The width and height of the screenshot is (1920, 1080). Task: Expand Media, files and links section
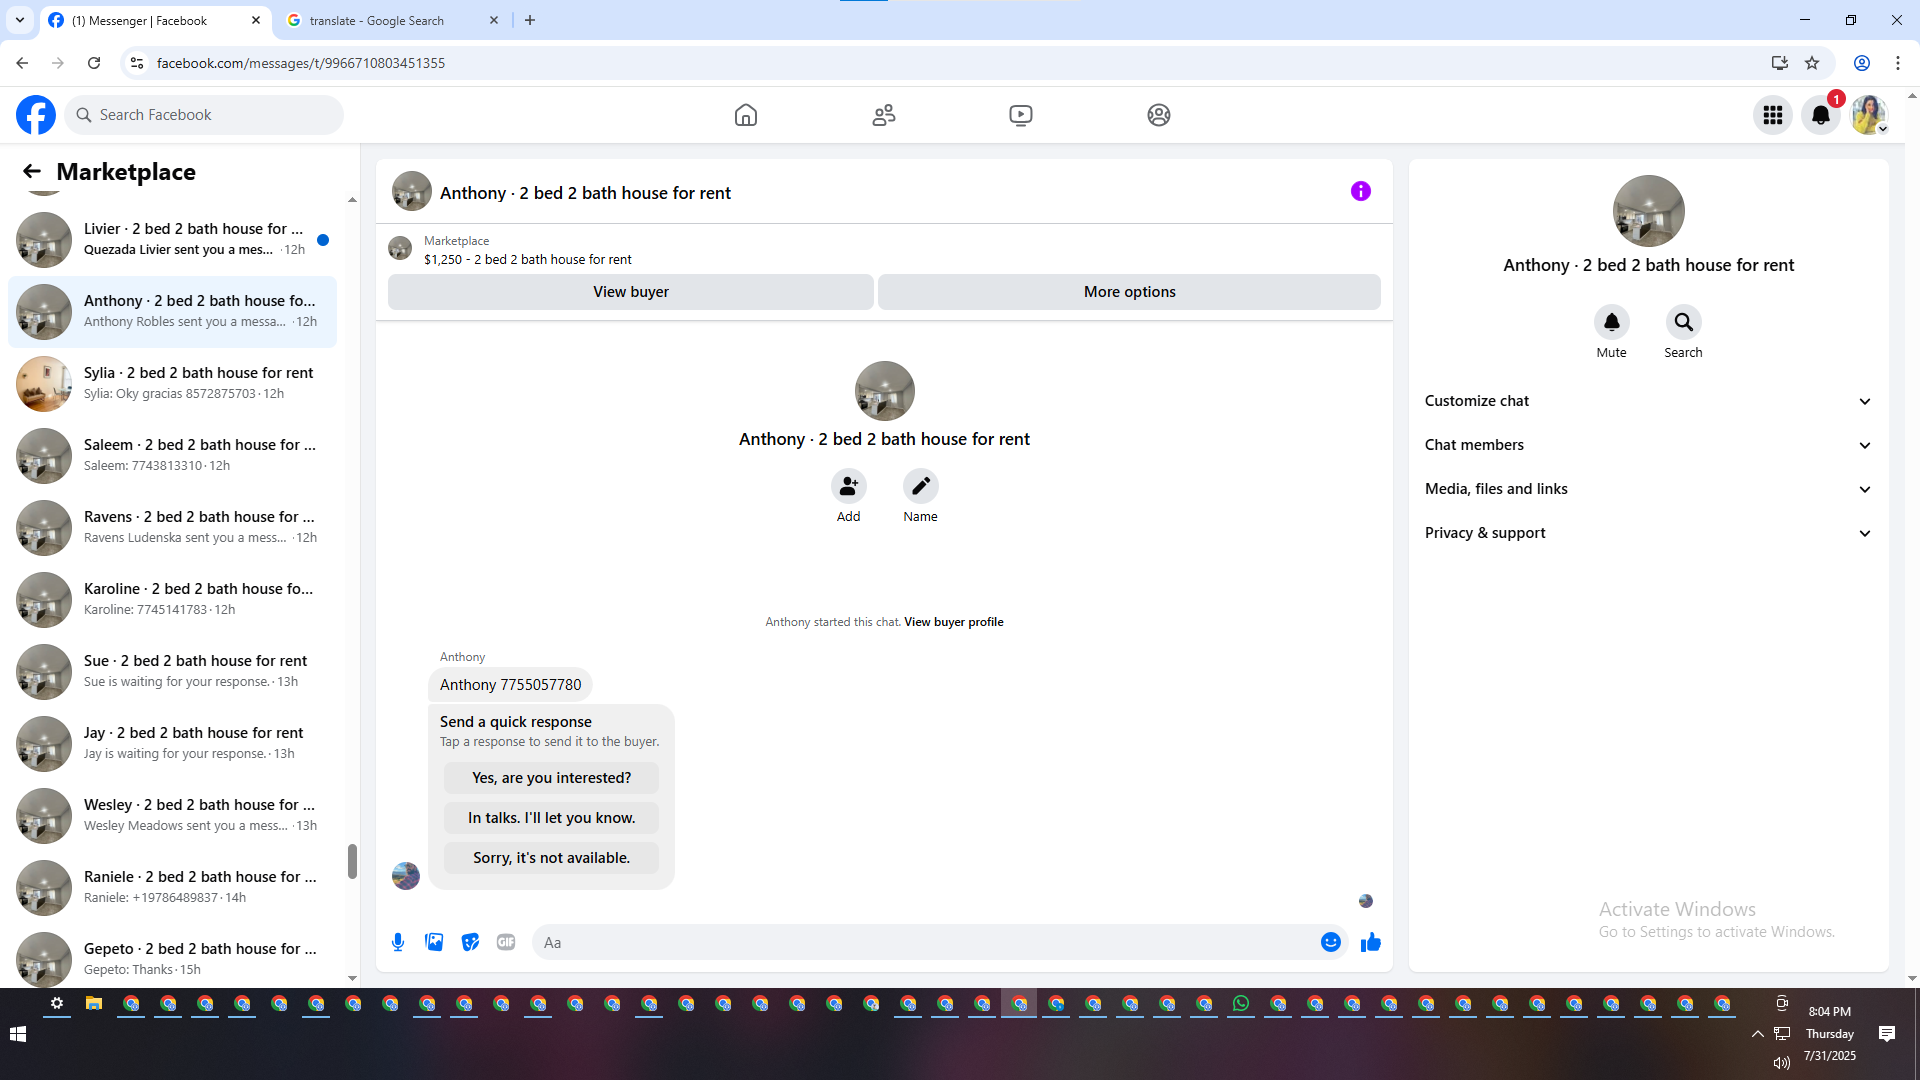tap(1648, 489)
